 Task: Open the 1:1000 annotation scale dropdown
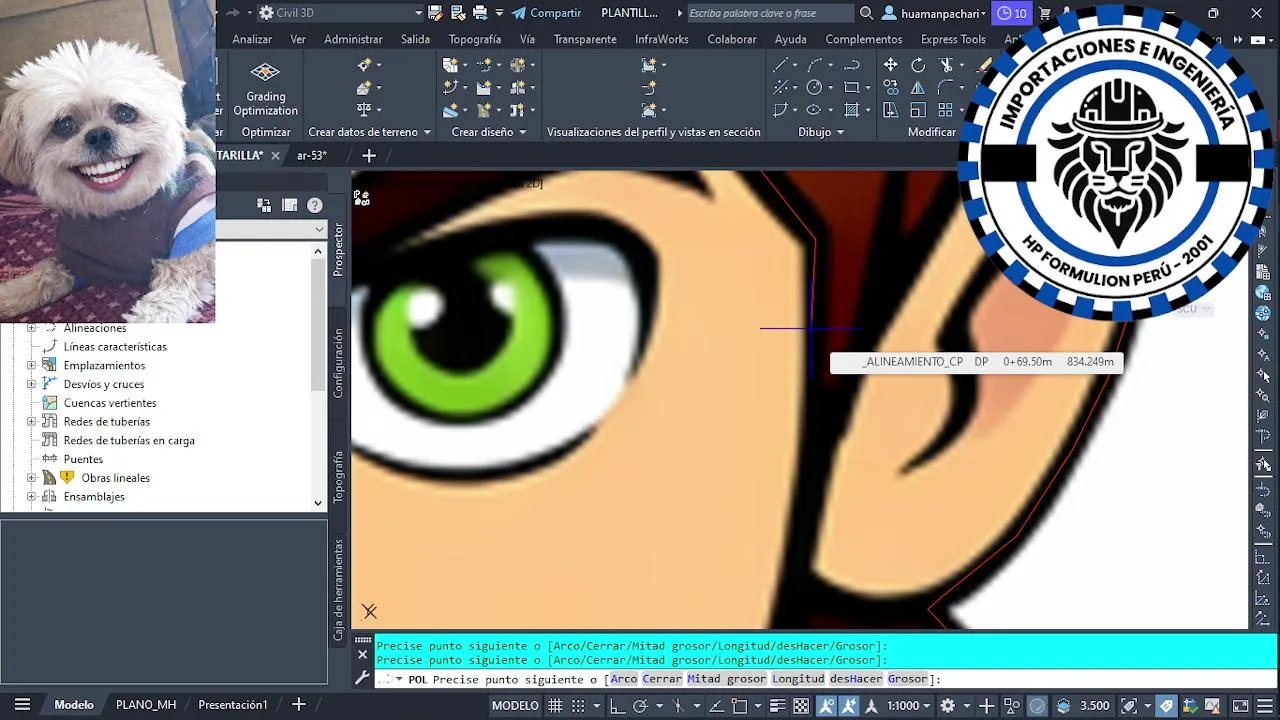908,705
